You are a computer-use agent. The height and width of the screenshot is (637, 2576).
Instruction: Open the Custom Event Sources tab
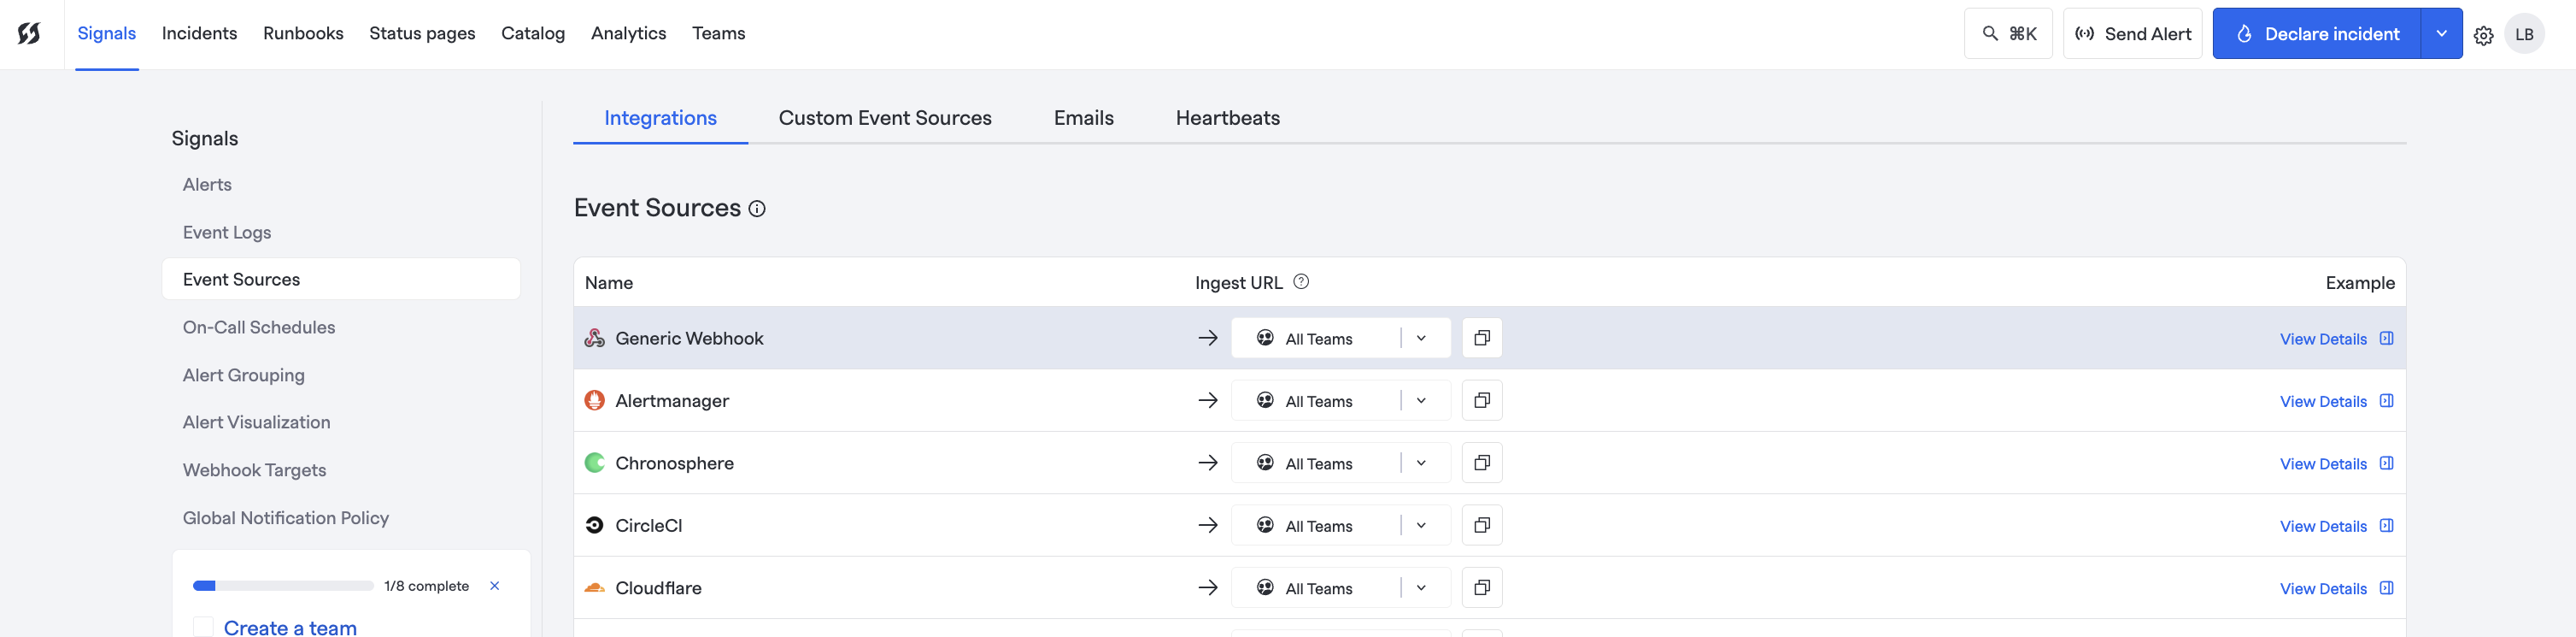click(x=884, y=118)
